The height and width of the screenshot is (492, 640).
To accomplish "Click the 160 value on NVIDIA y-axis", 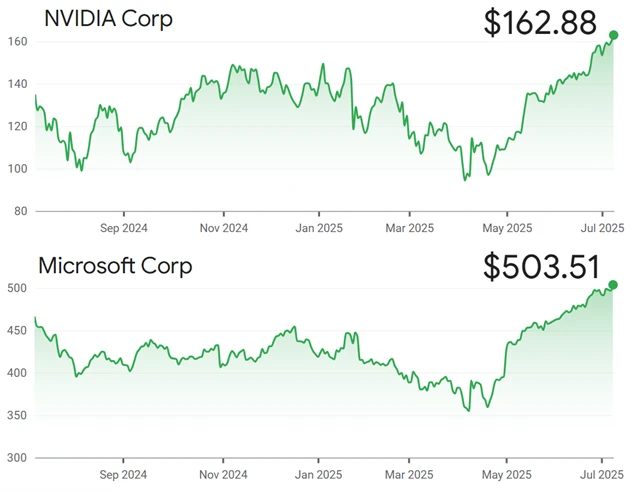I will click(x=17, y=41).
